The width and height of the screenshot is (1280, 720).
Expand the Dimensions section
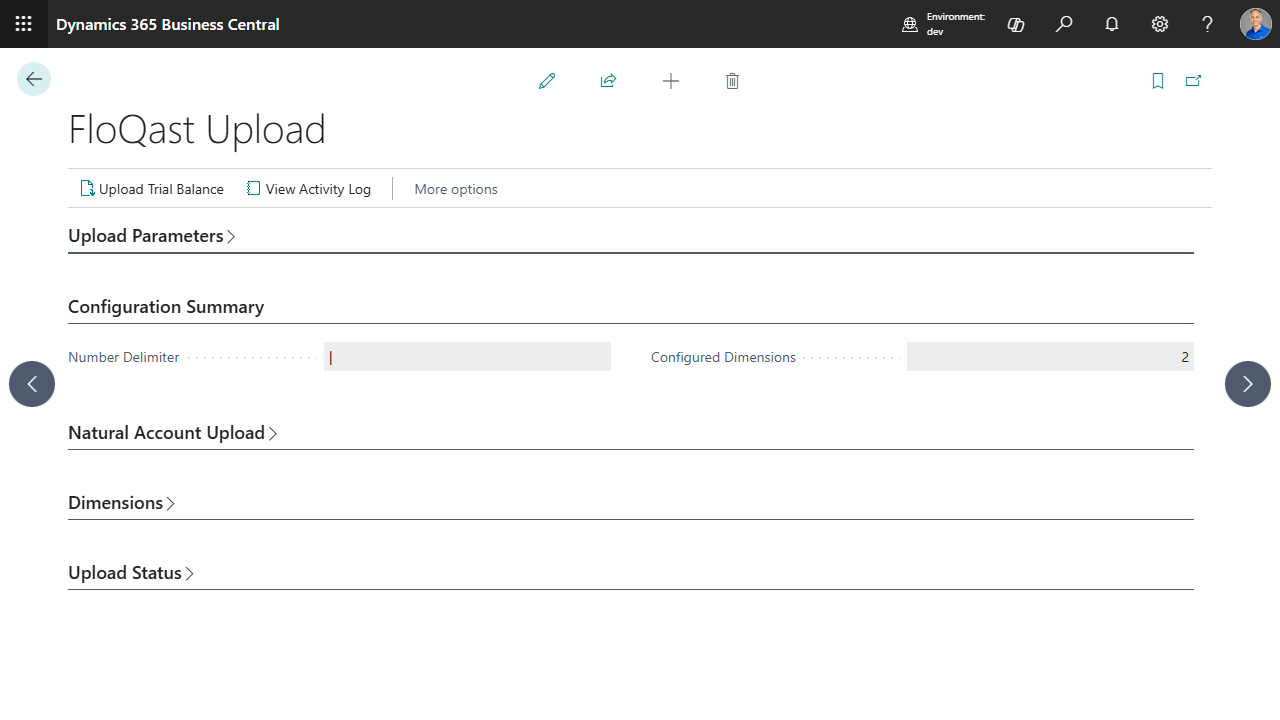pos(122,503)
